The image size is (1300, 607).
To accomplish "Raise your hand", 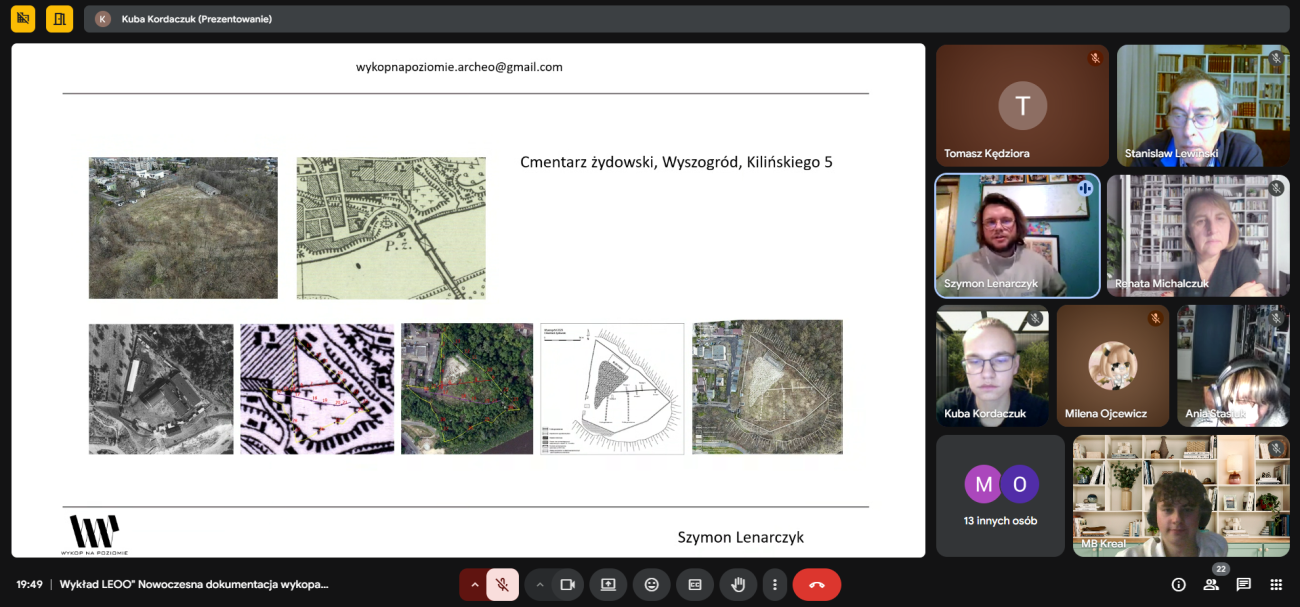I will [x=738, y=584].
